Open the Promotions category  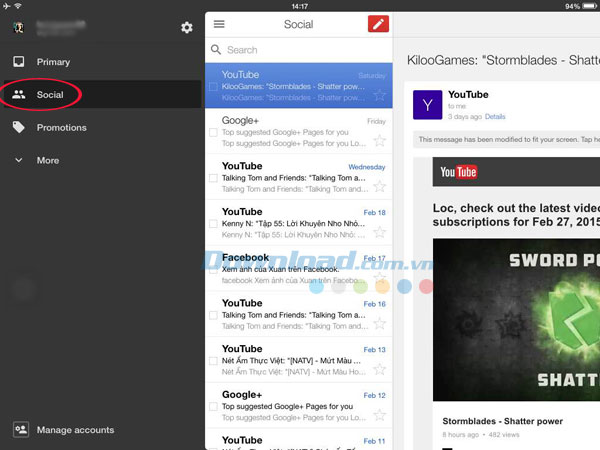(102, 127)
